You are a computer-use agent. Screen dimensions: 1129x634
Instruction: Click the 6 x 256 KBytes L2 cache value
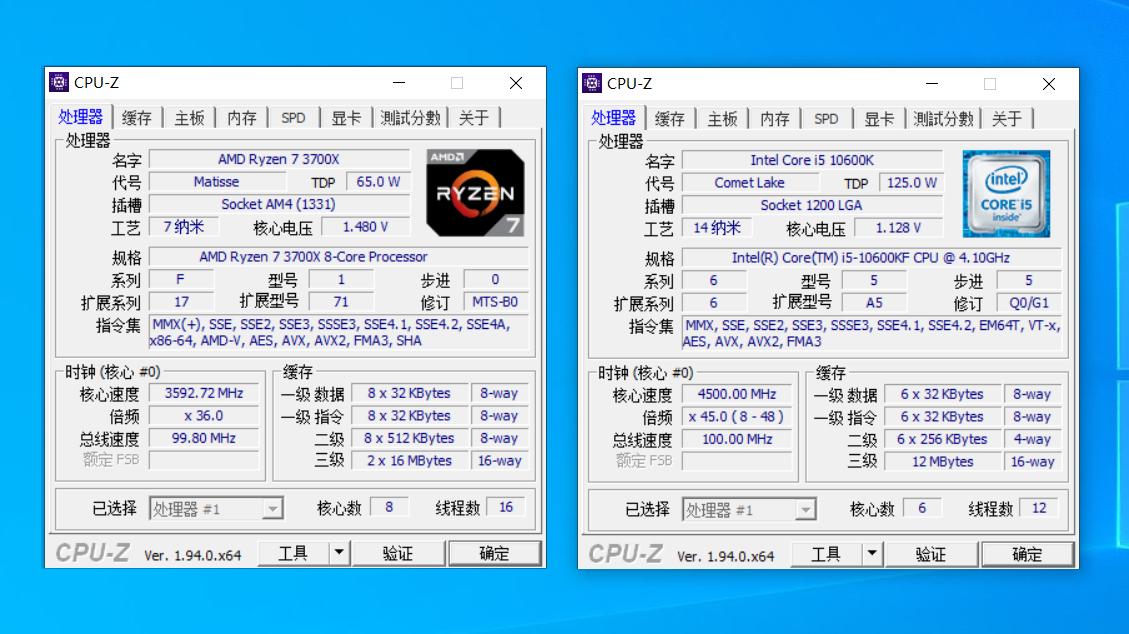(942, 439)
